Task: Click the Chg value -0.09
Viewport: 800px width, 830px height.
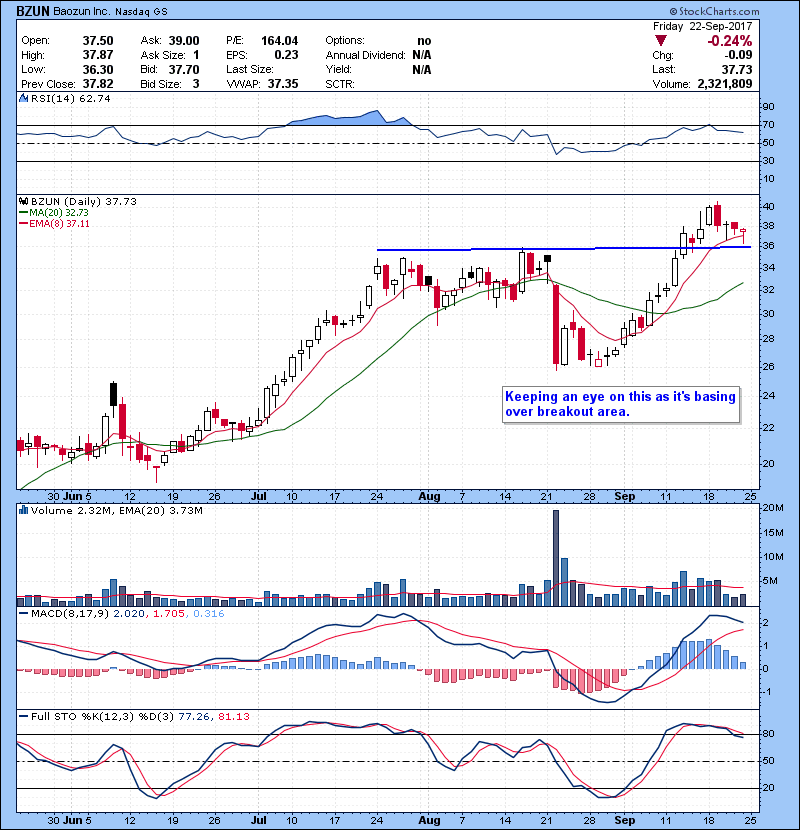Action: (x=738, y=55)
